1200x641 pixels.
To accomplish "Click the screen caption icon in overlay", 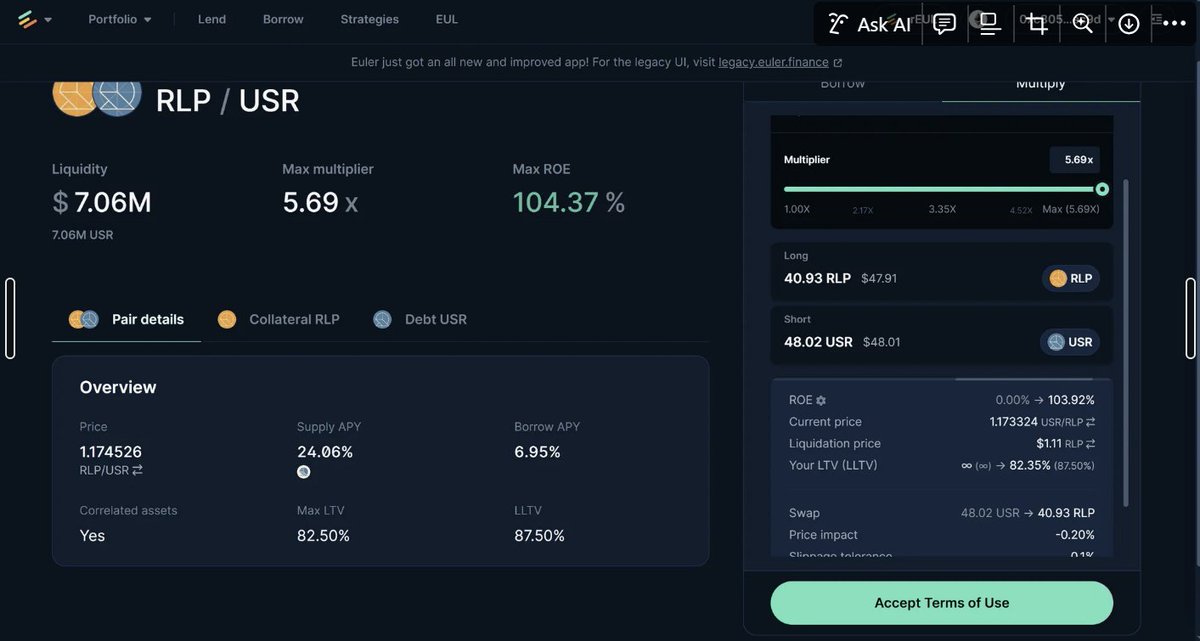I will tap(990, 24).
